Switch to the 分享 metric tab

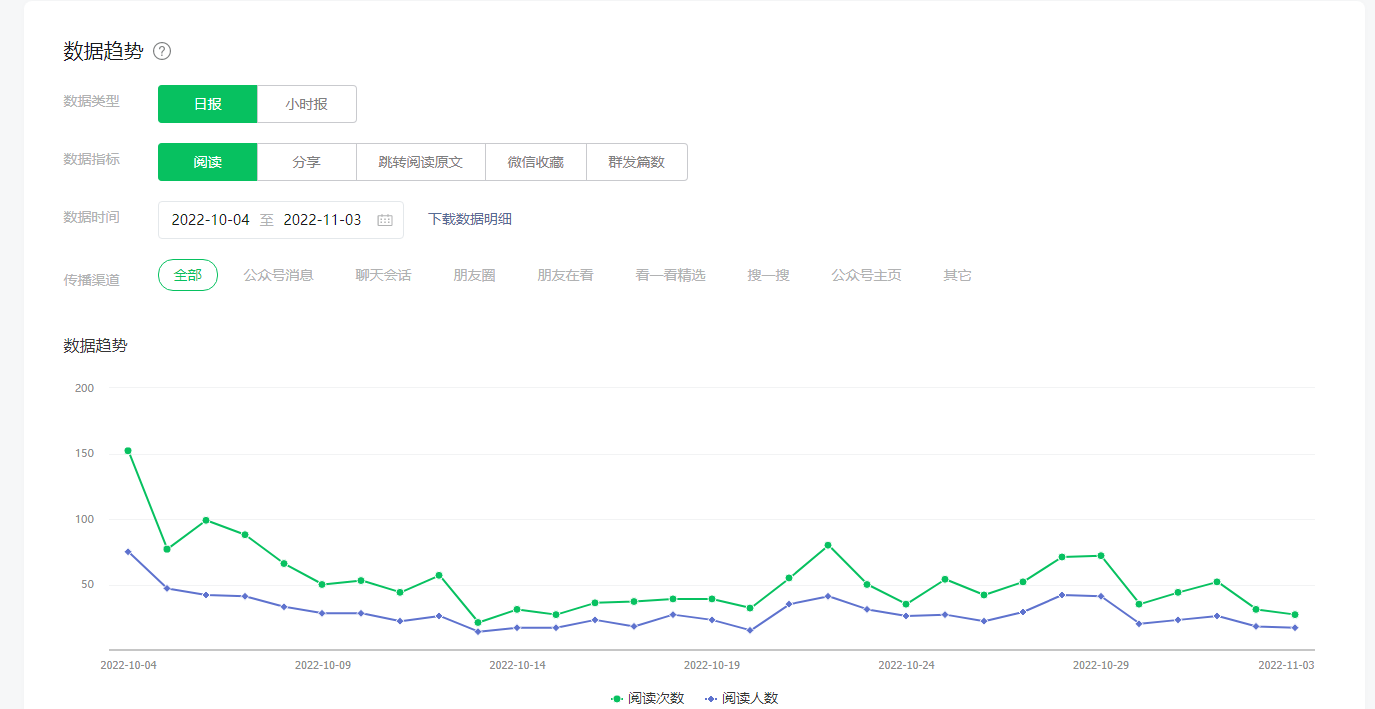306,162
